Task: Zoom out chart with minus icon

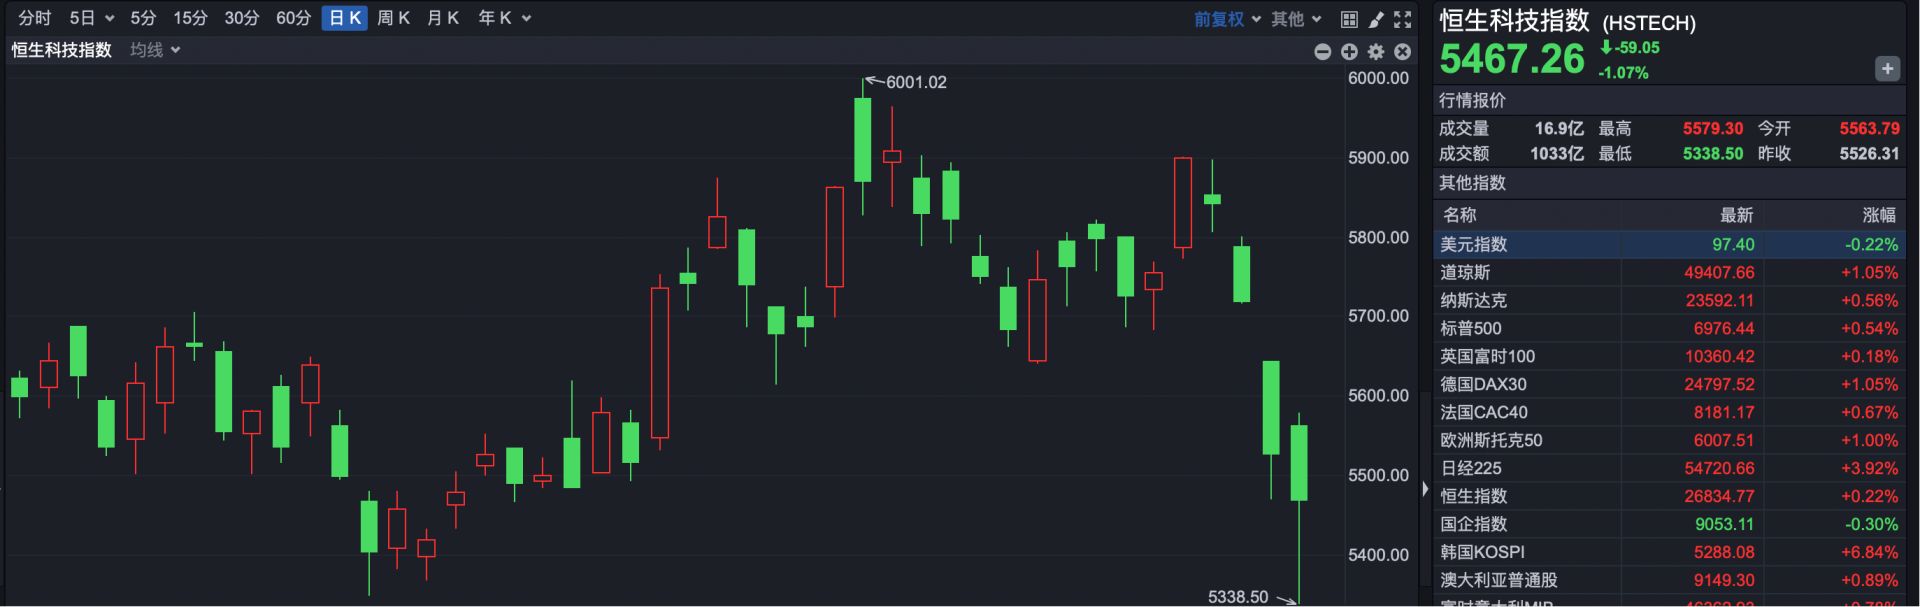Action: 1322,51
